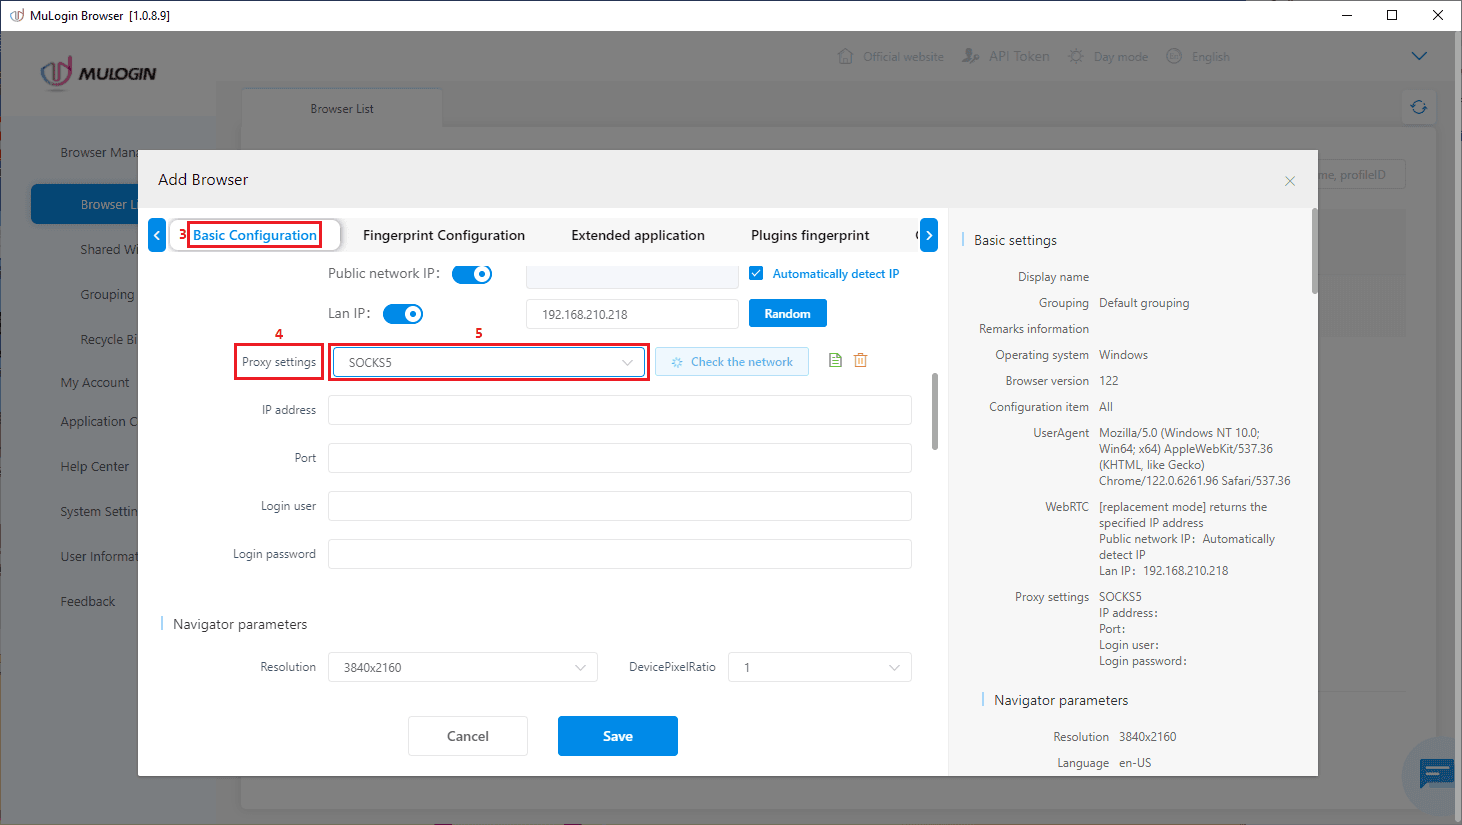
Task: Click the Login user input field
Action: pos(620,506)
